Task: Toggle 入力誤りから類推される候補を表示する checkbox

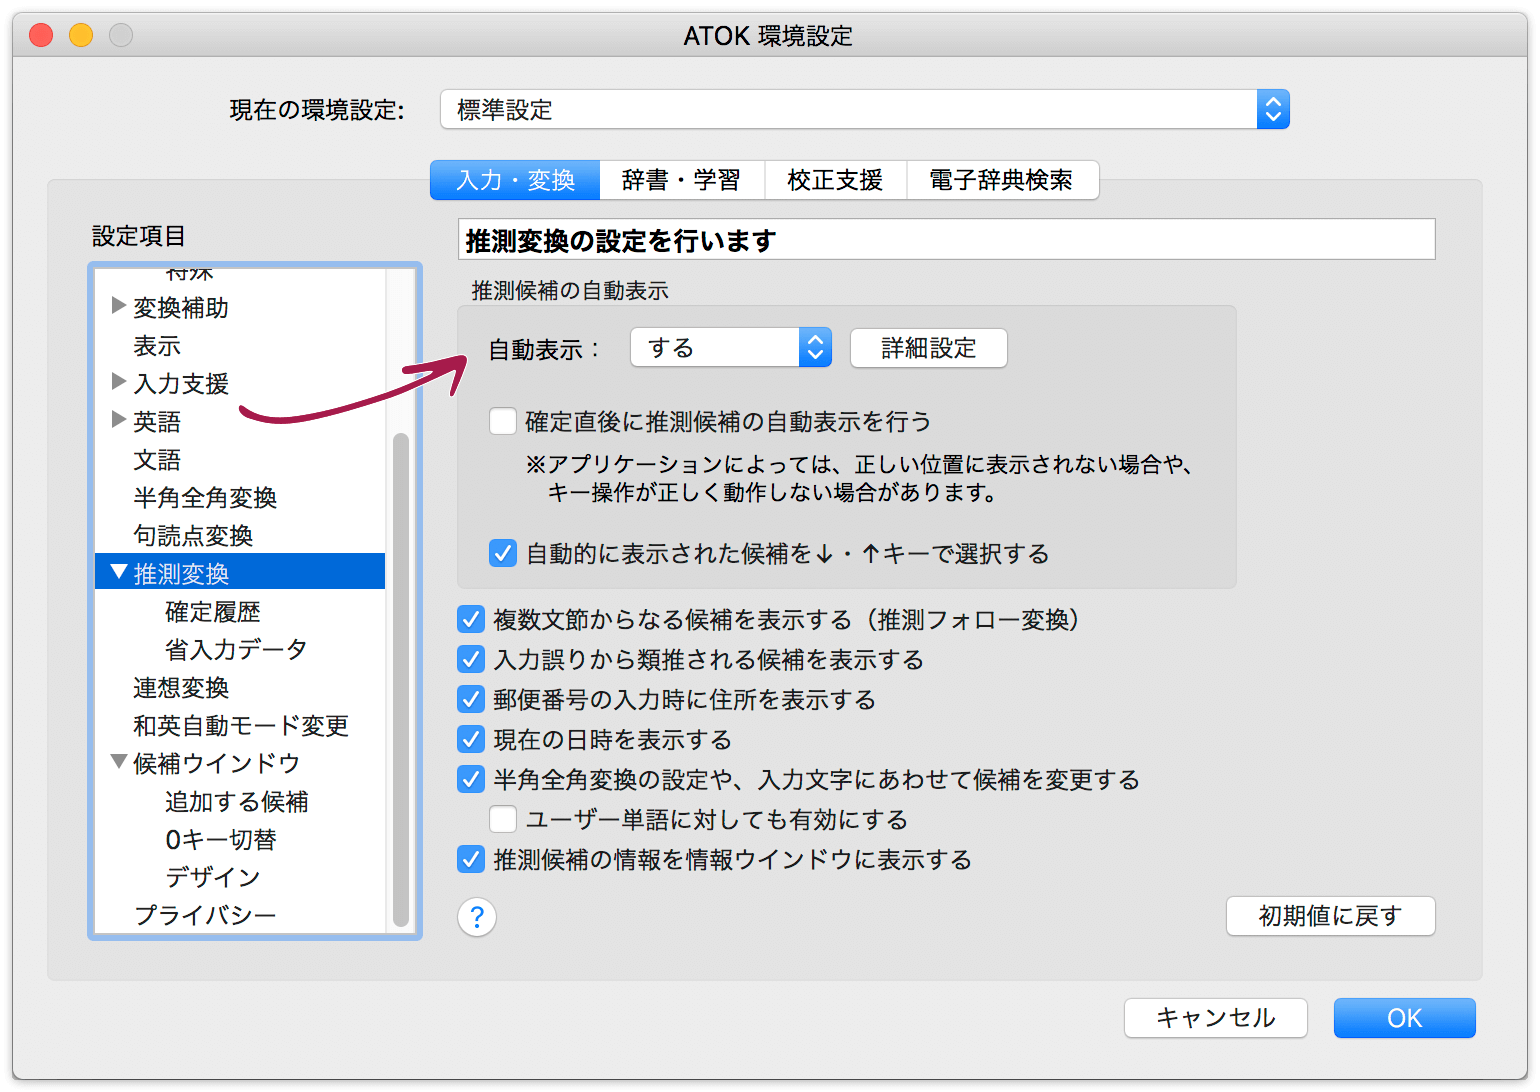Action: point(471,659)
